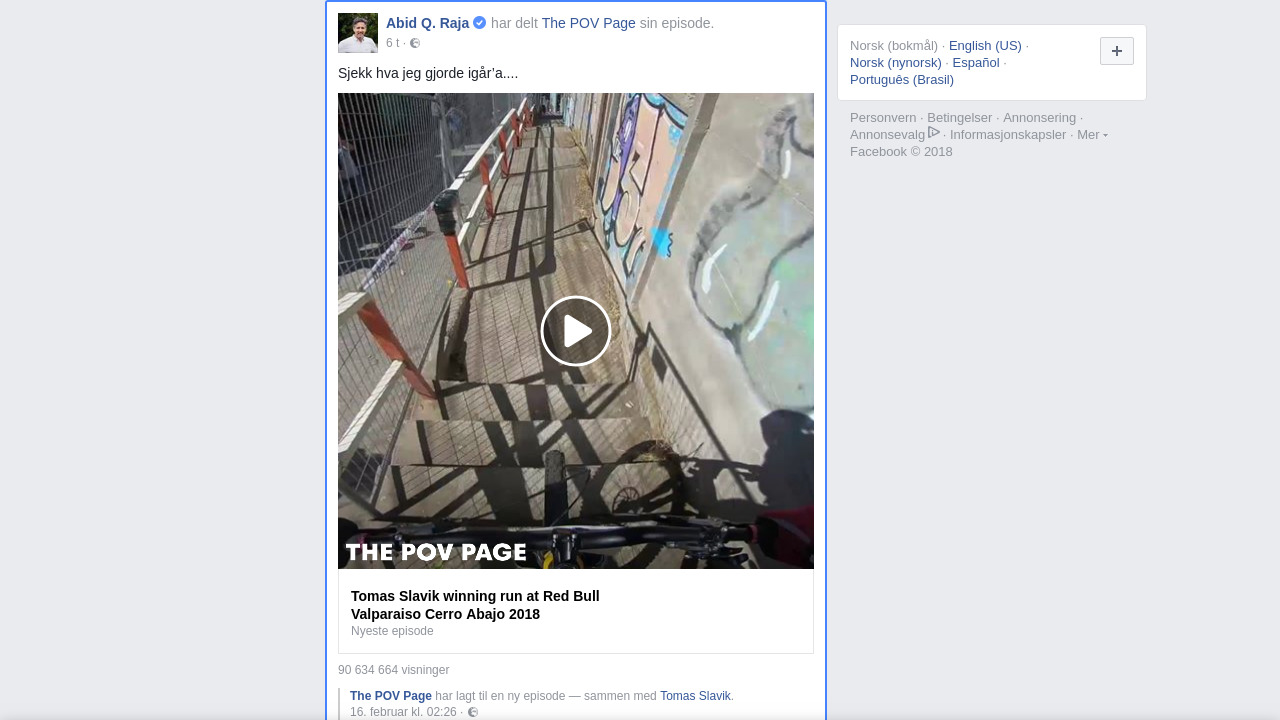Click the THE POV PAGE watermark on the video
The width and height of the screenshot is (1280, 720).
436,552
